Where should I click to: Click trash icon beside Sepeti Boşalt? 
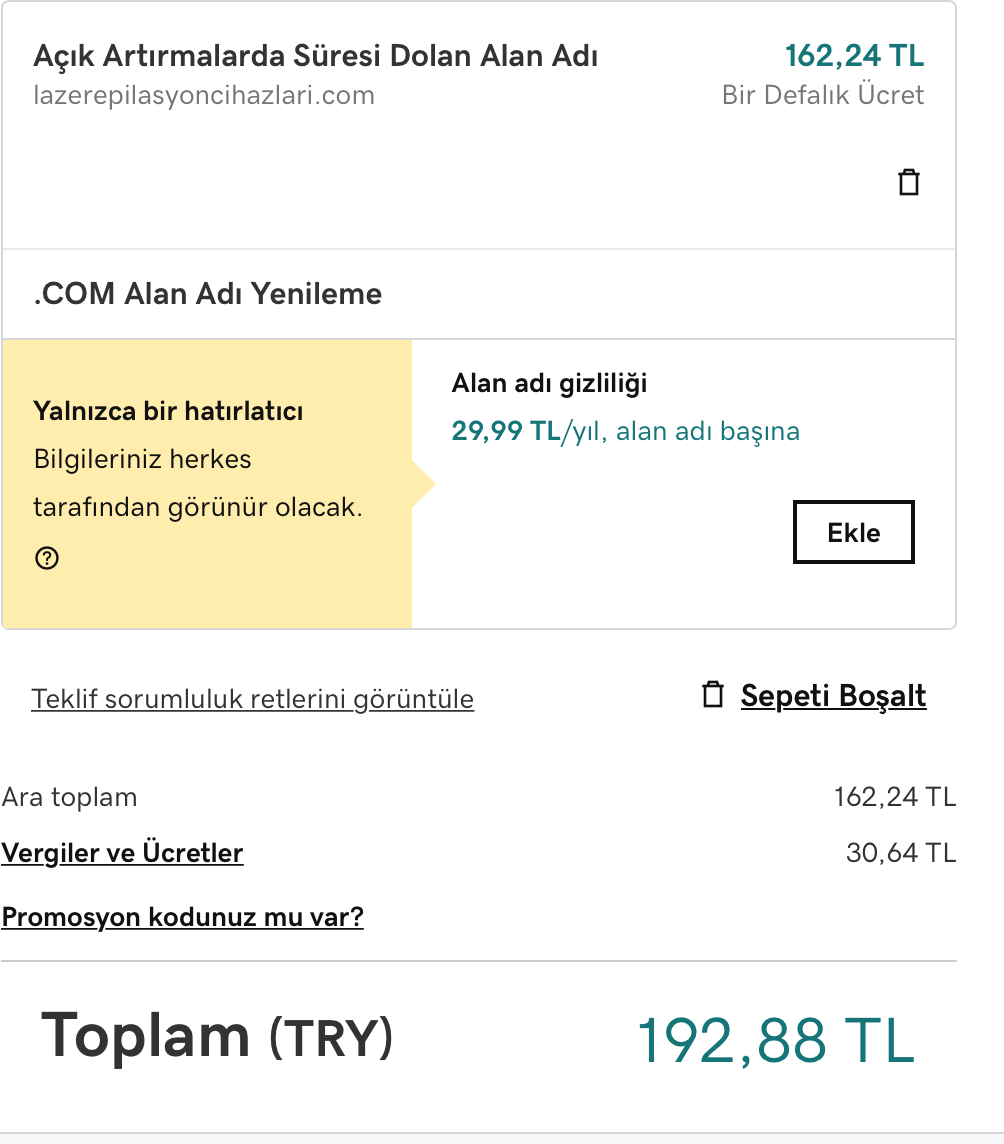(x=713, y=695)
